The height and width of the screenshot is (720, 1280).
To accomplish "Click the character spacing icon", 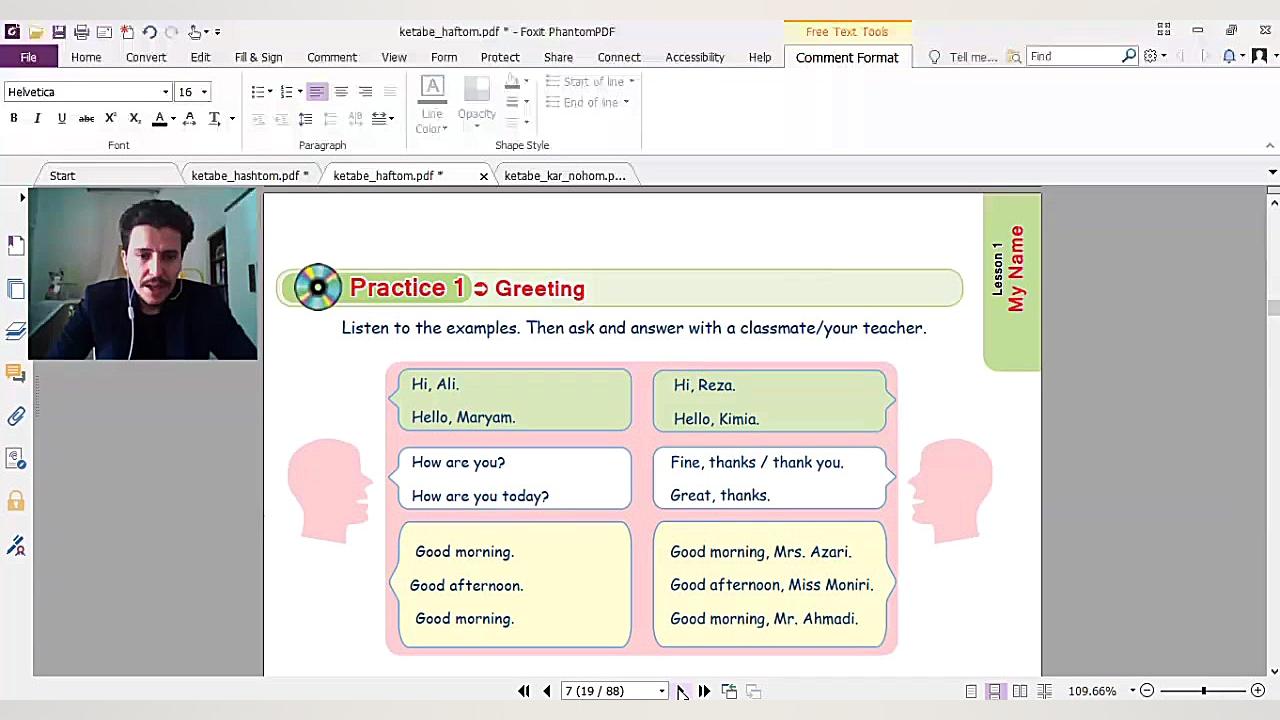I will pyautogui.click(x=189, y=118).
